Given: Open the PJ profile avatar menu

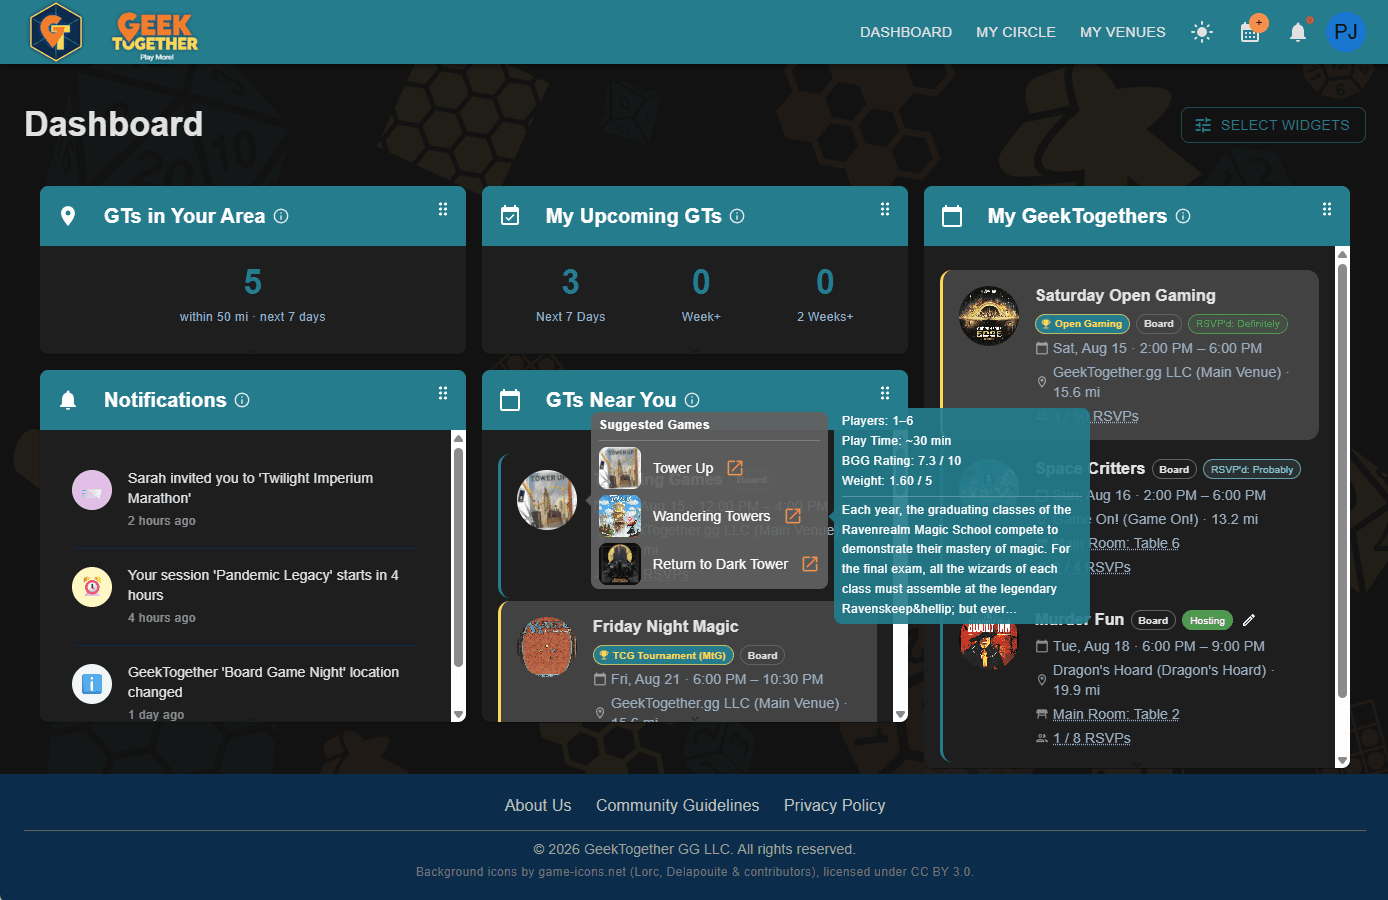Looking at the screenshot, I should [x=1346, y=32].
